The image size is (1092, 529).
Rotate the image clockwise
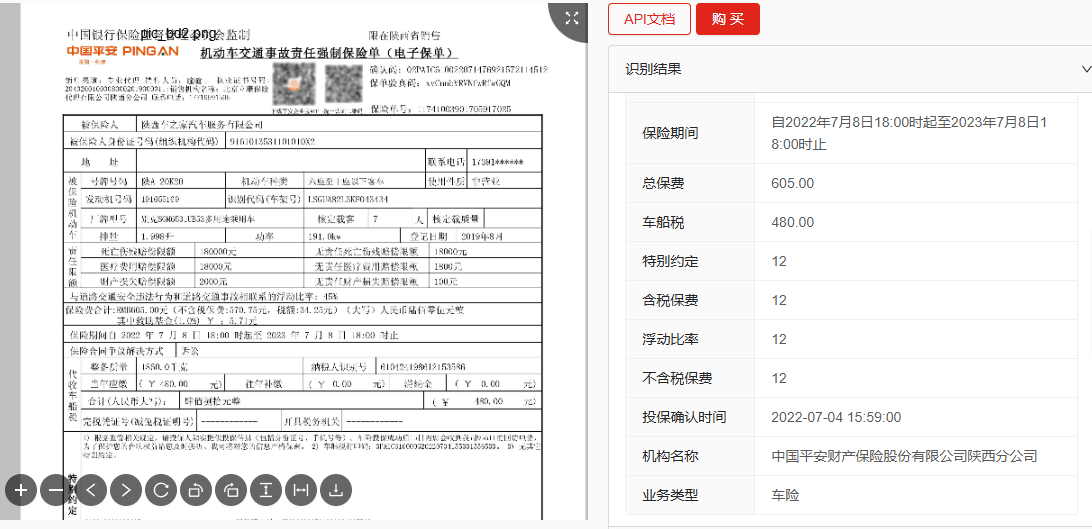(x=231, y=490)
